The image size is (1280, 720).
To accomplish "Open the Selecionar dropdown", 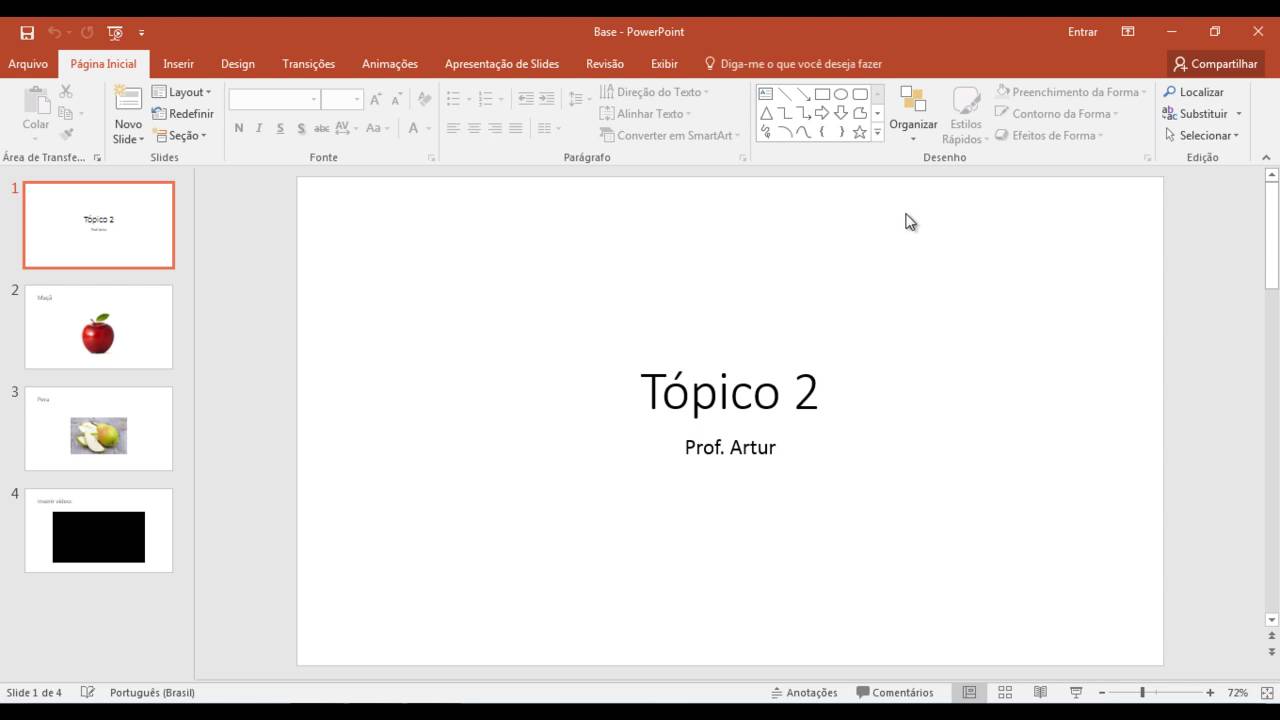I will (x=1202, y=136).
